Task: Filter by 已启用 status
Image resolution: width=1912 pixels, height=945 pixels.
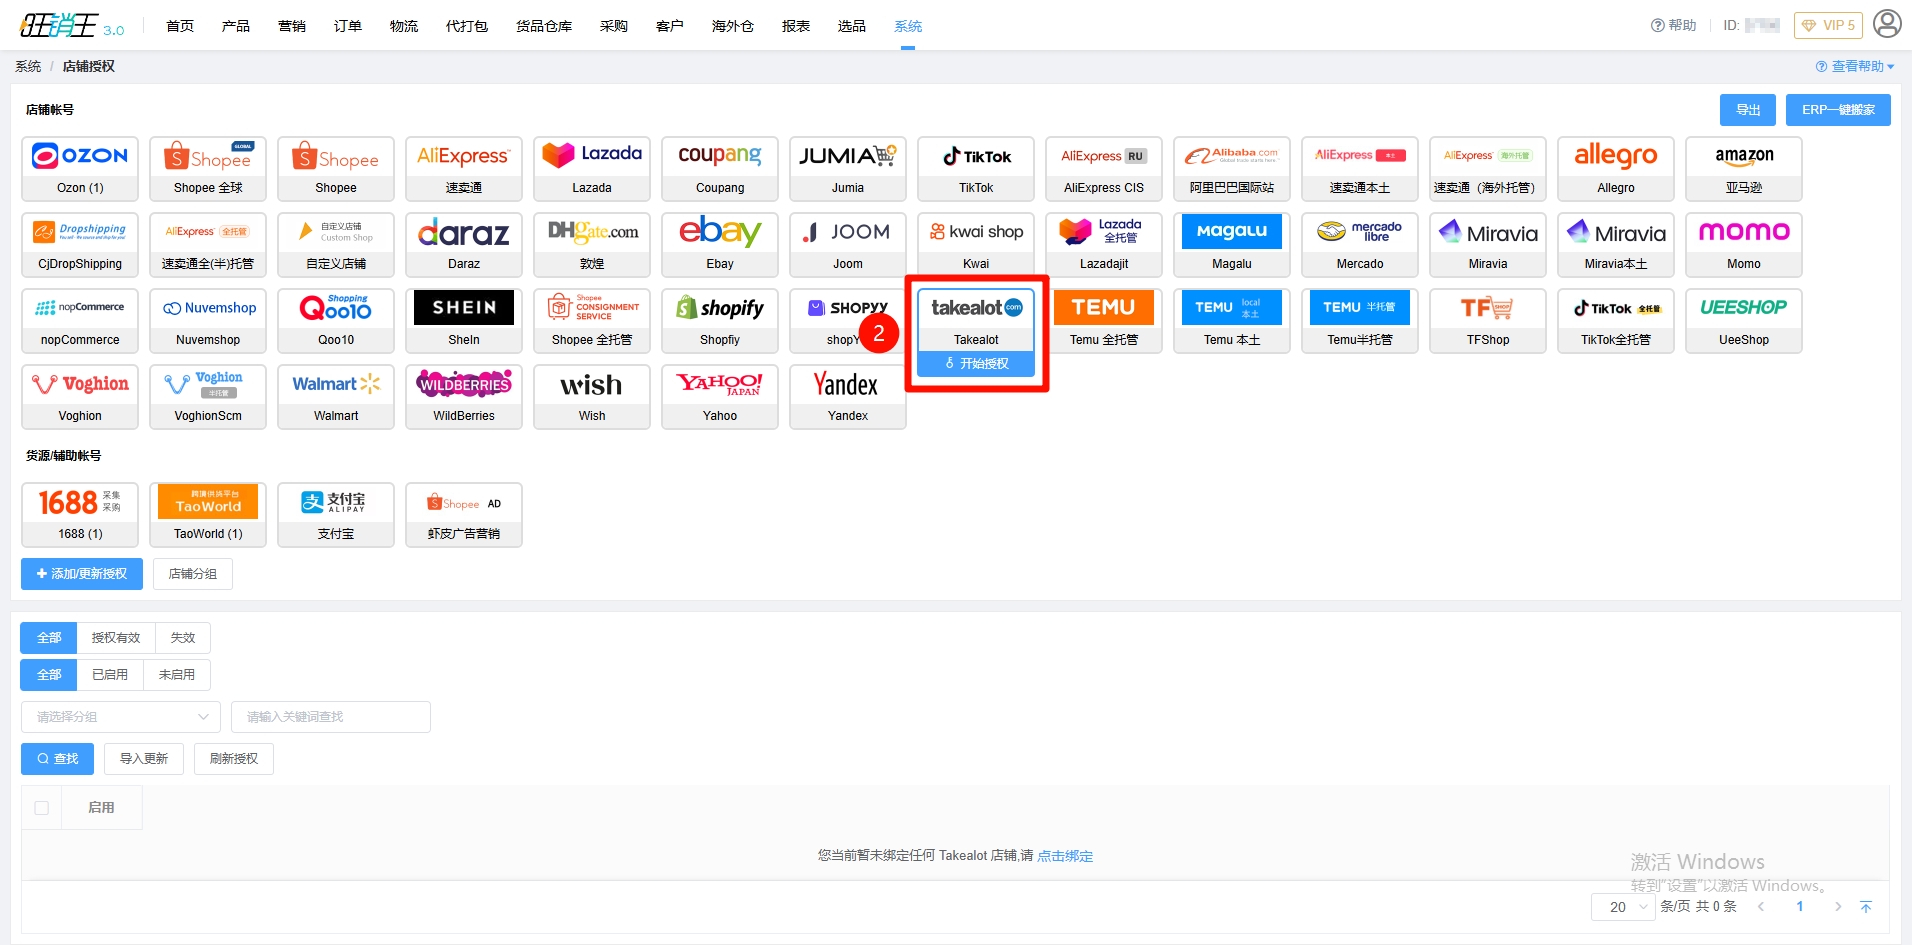Action: point(110,675)
